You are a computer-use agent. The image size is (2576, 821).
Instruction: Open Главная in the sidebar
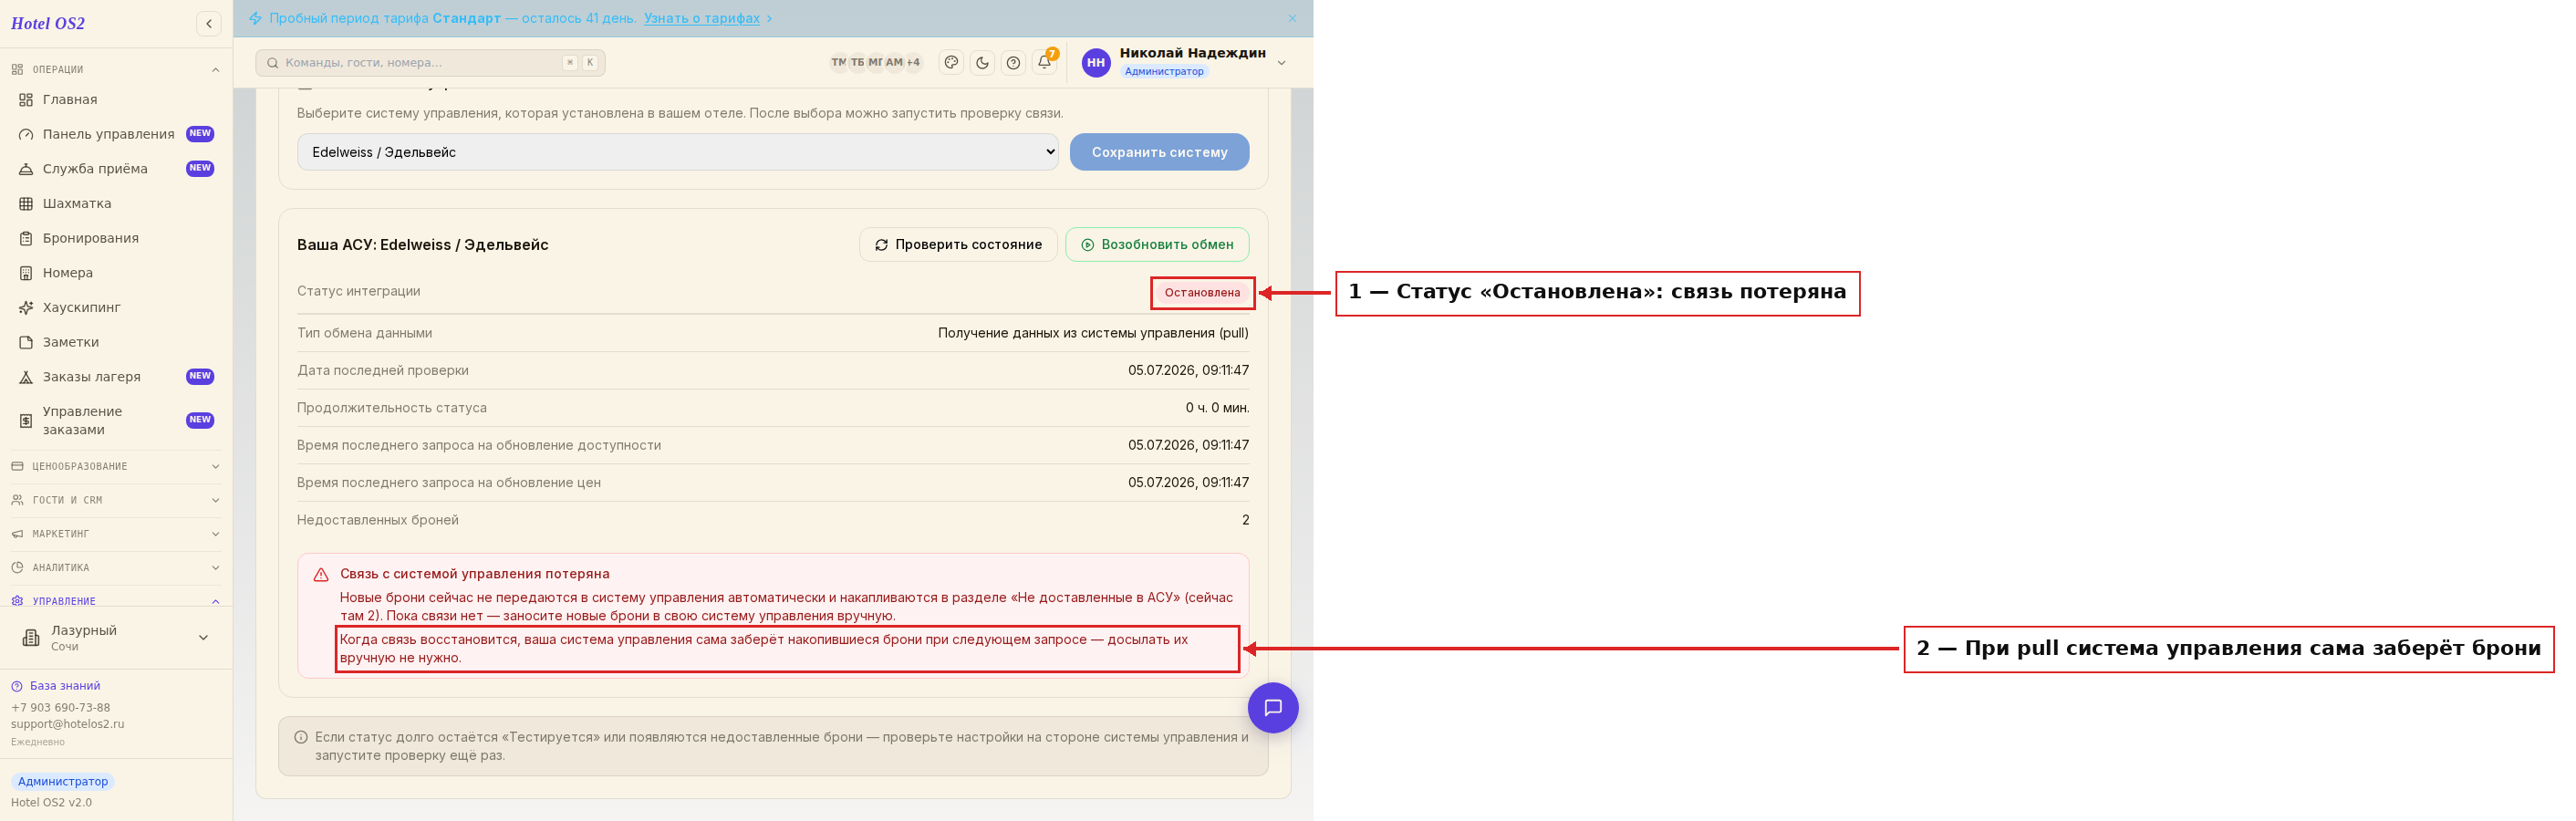(x=116, y=100)
